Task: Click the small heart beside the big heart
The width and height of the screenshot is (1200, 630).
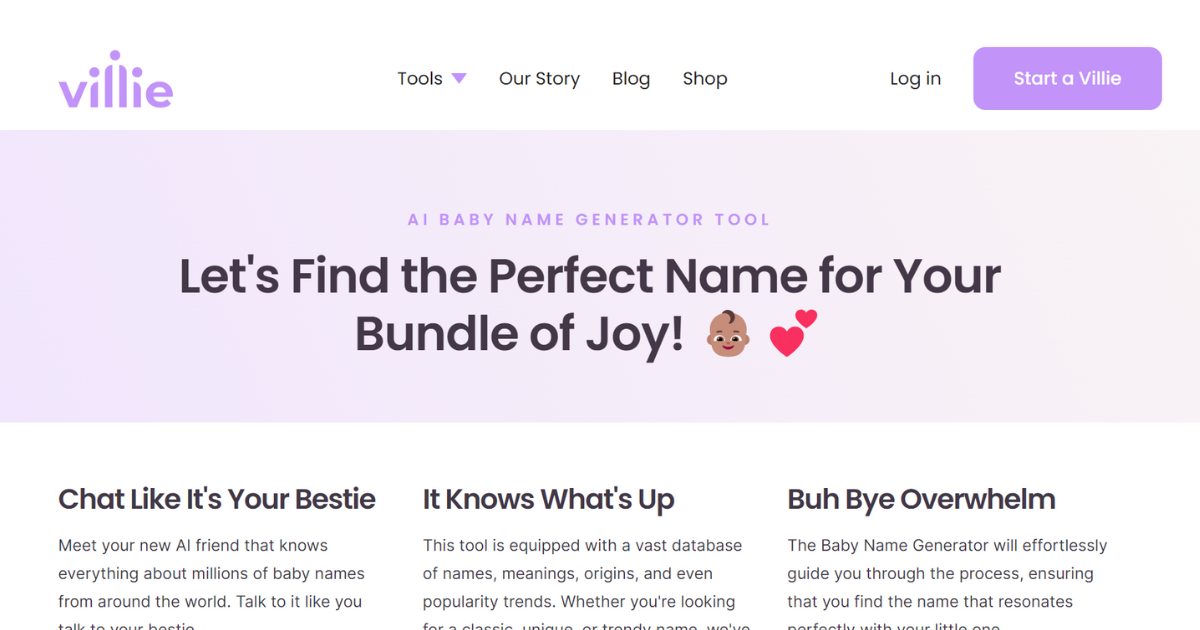Action: (x=805, y=318)
